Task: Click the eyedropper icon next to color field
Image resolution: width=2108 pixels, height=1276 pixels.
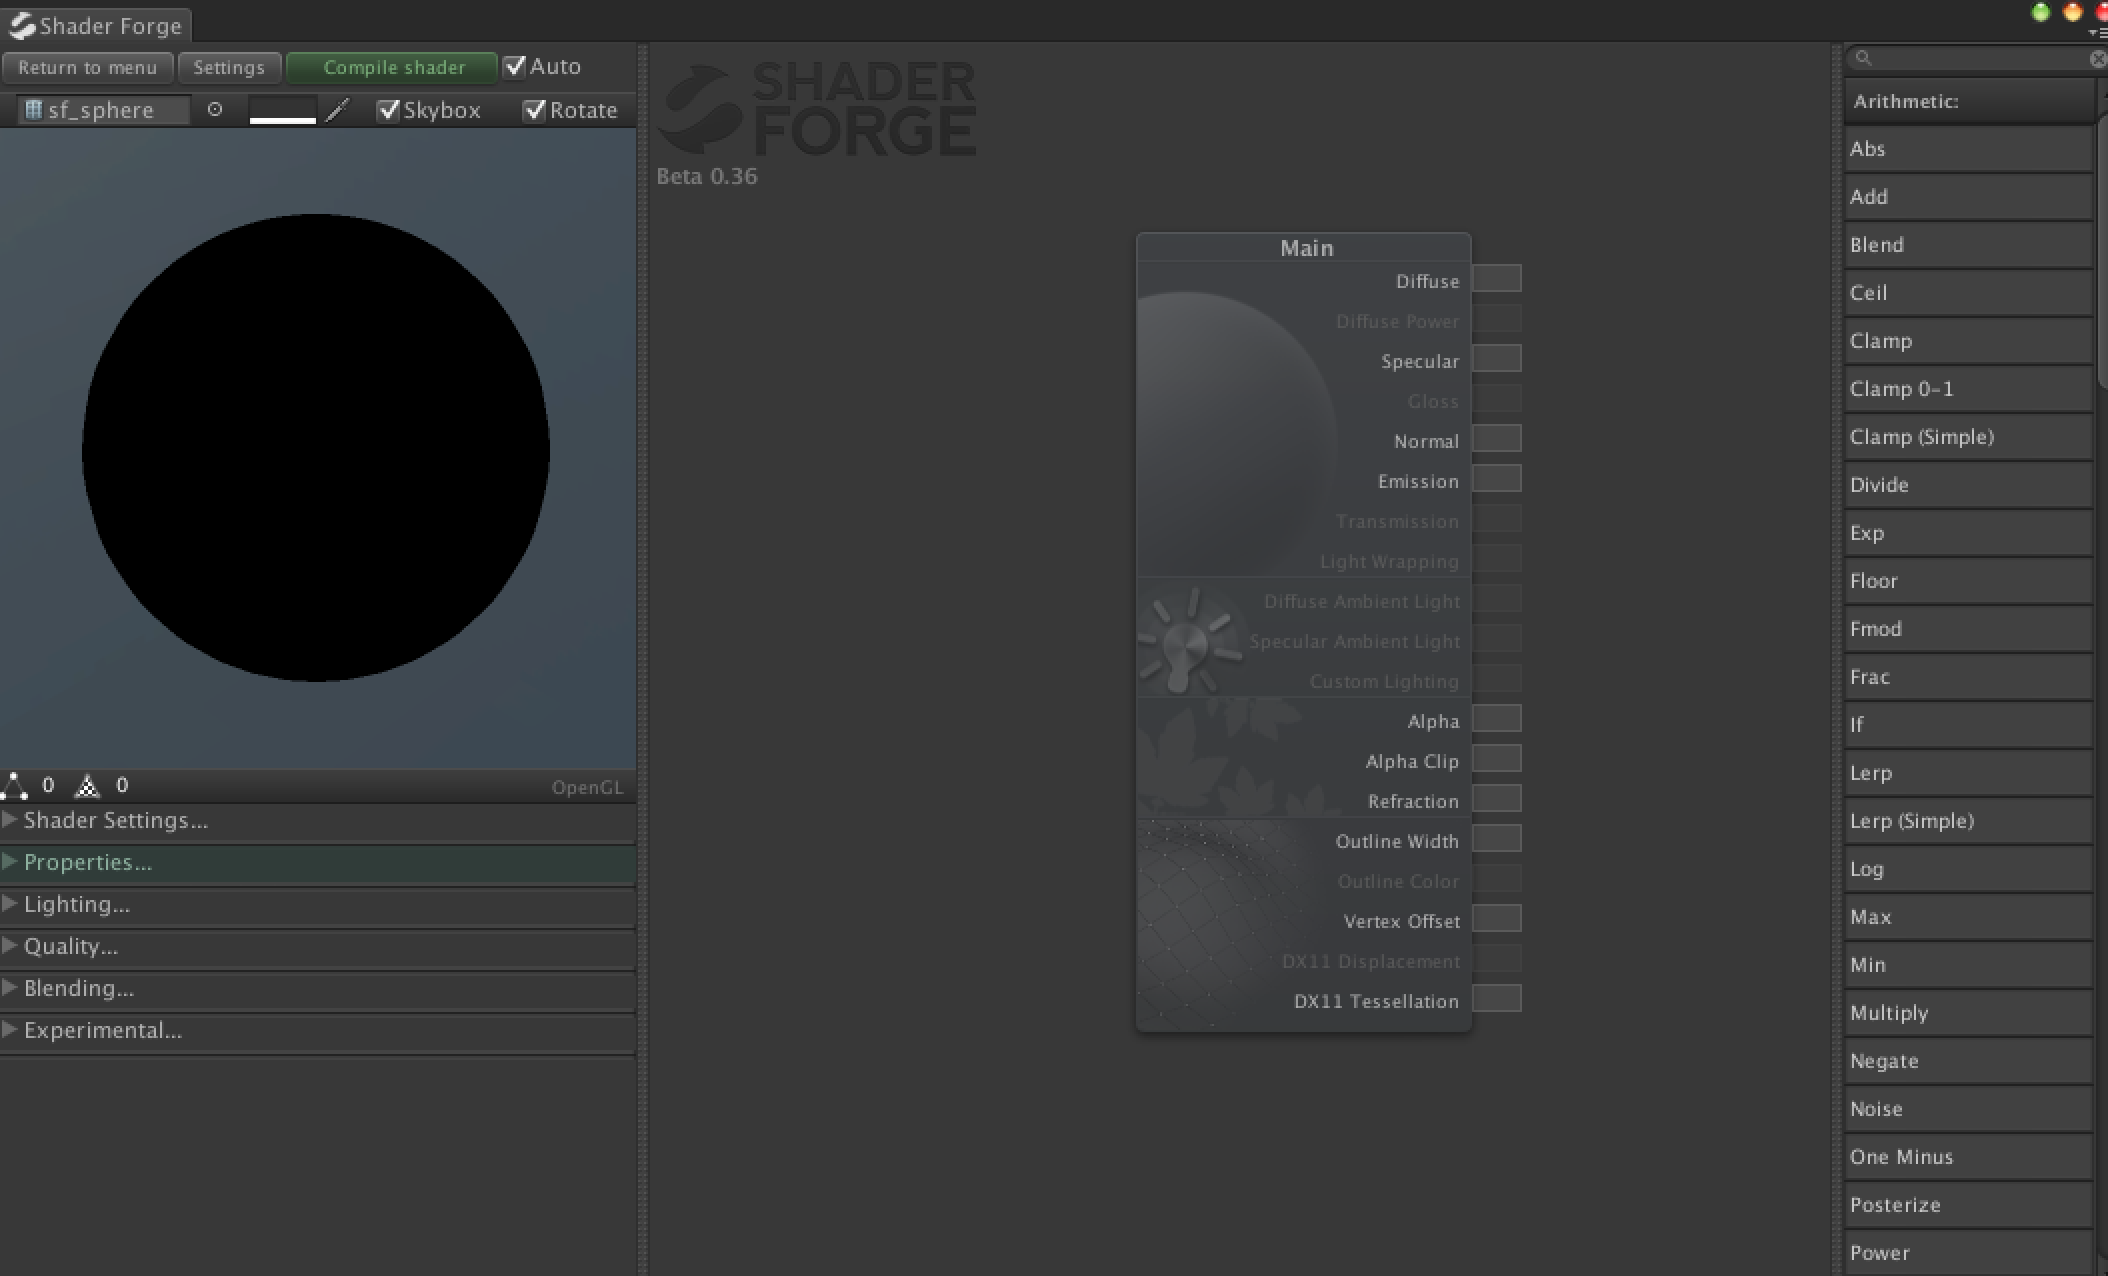Action: click(338, 110)
